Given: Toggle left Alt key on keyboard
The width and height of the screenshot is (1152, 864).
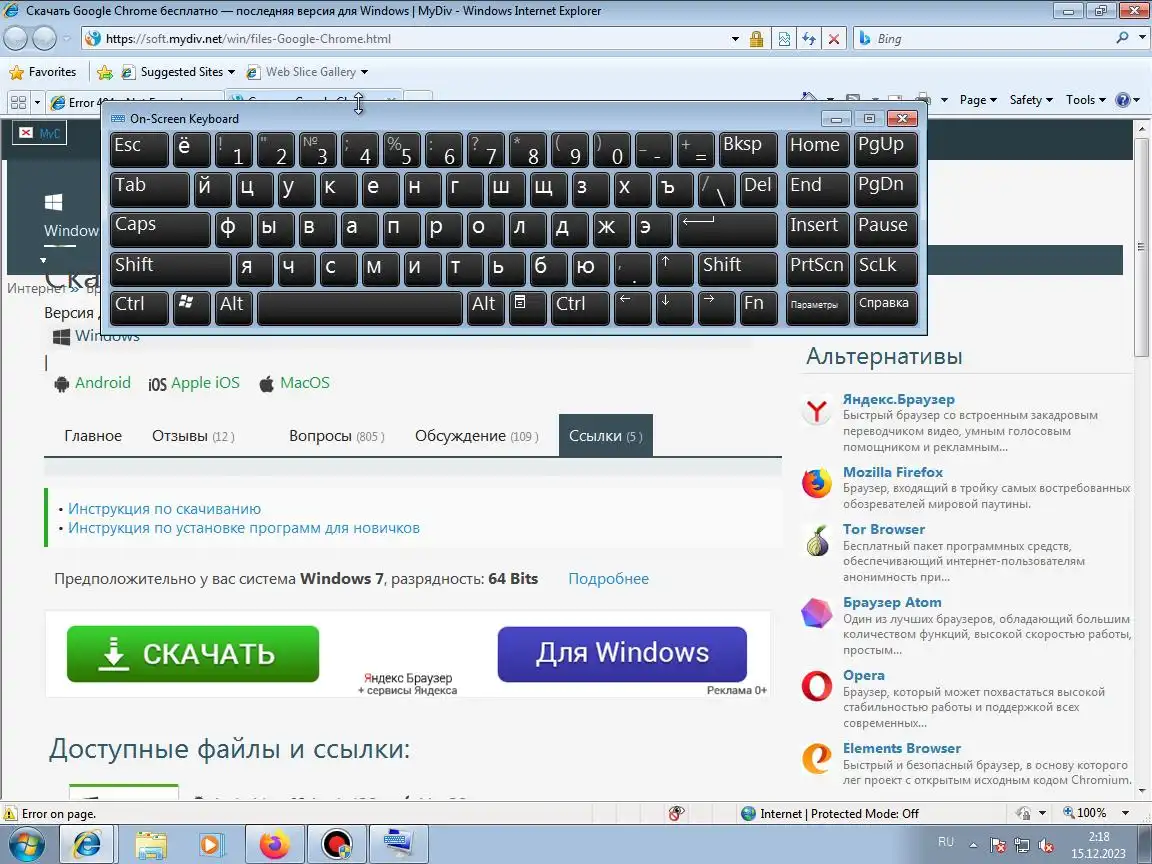Looking at the screenshot, I should pyautogui.click(x=234, y=307).
